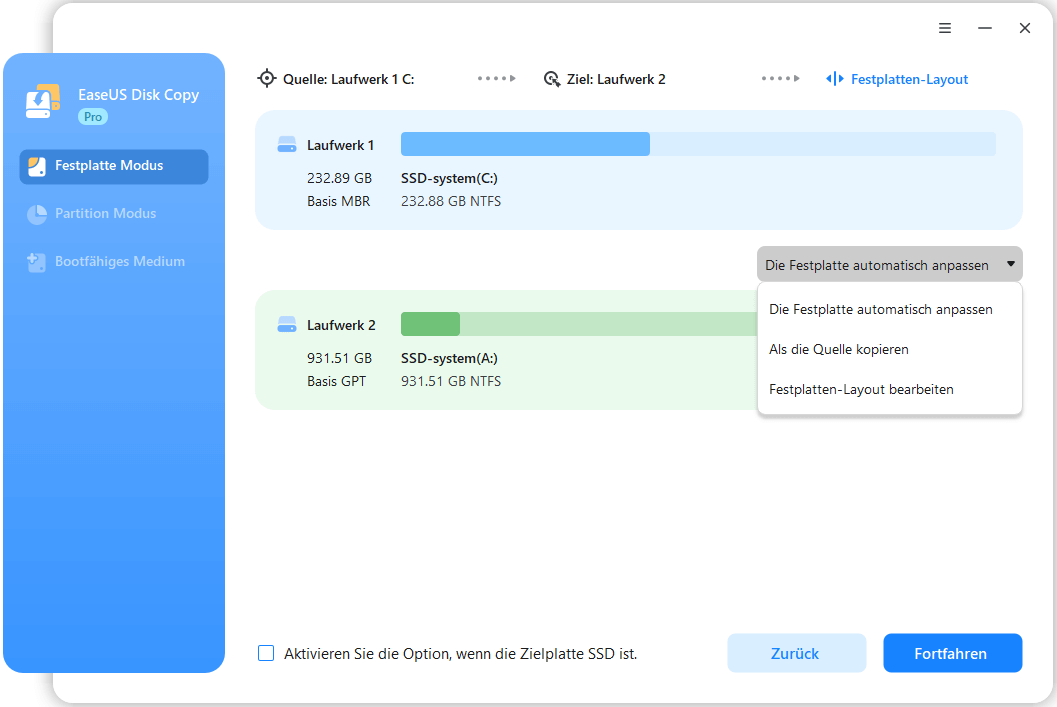Switch to Partition Modus

(105, 214)
